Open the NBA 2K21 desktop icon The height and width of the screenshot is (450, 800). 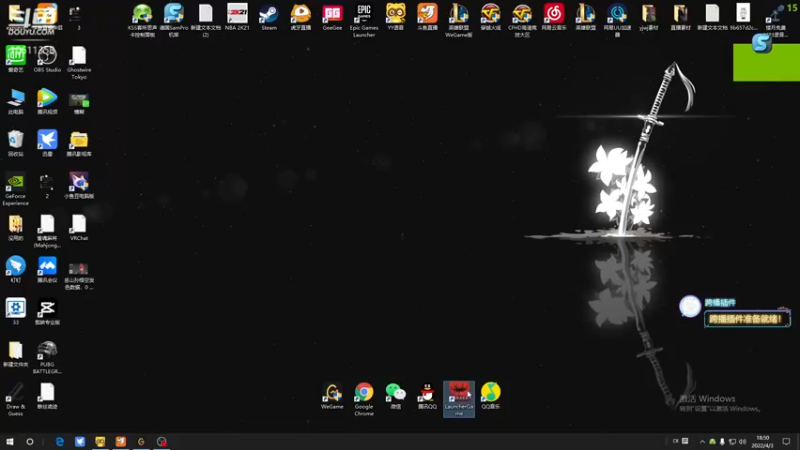[237, 17]
